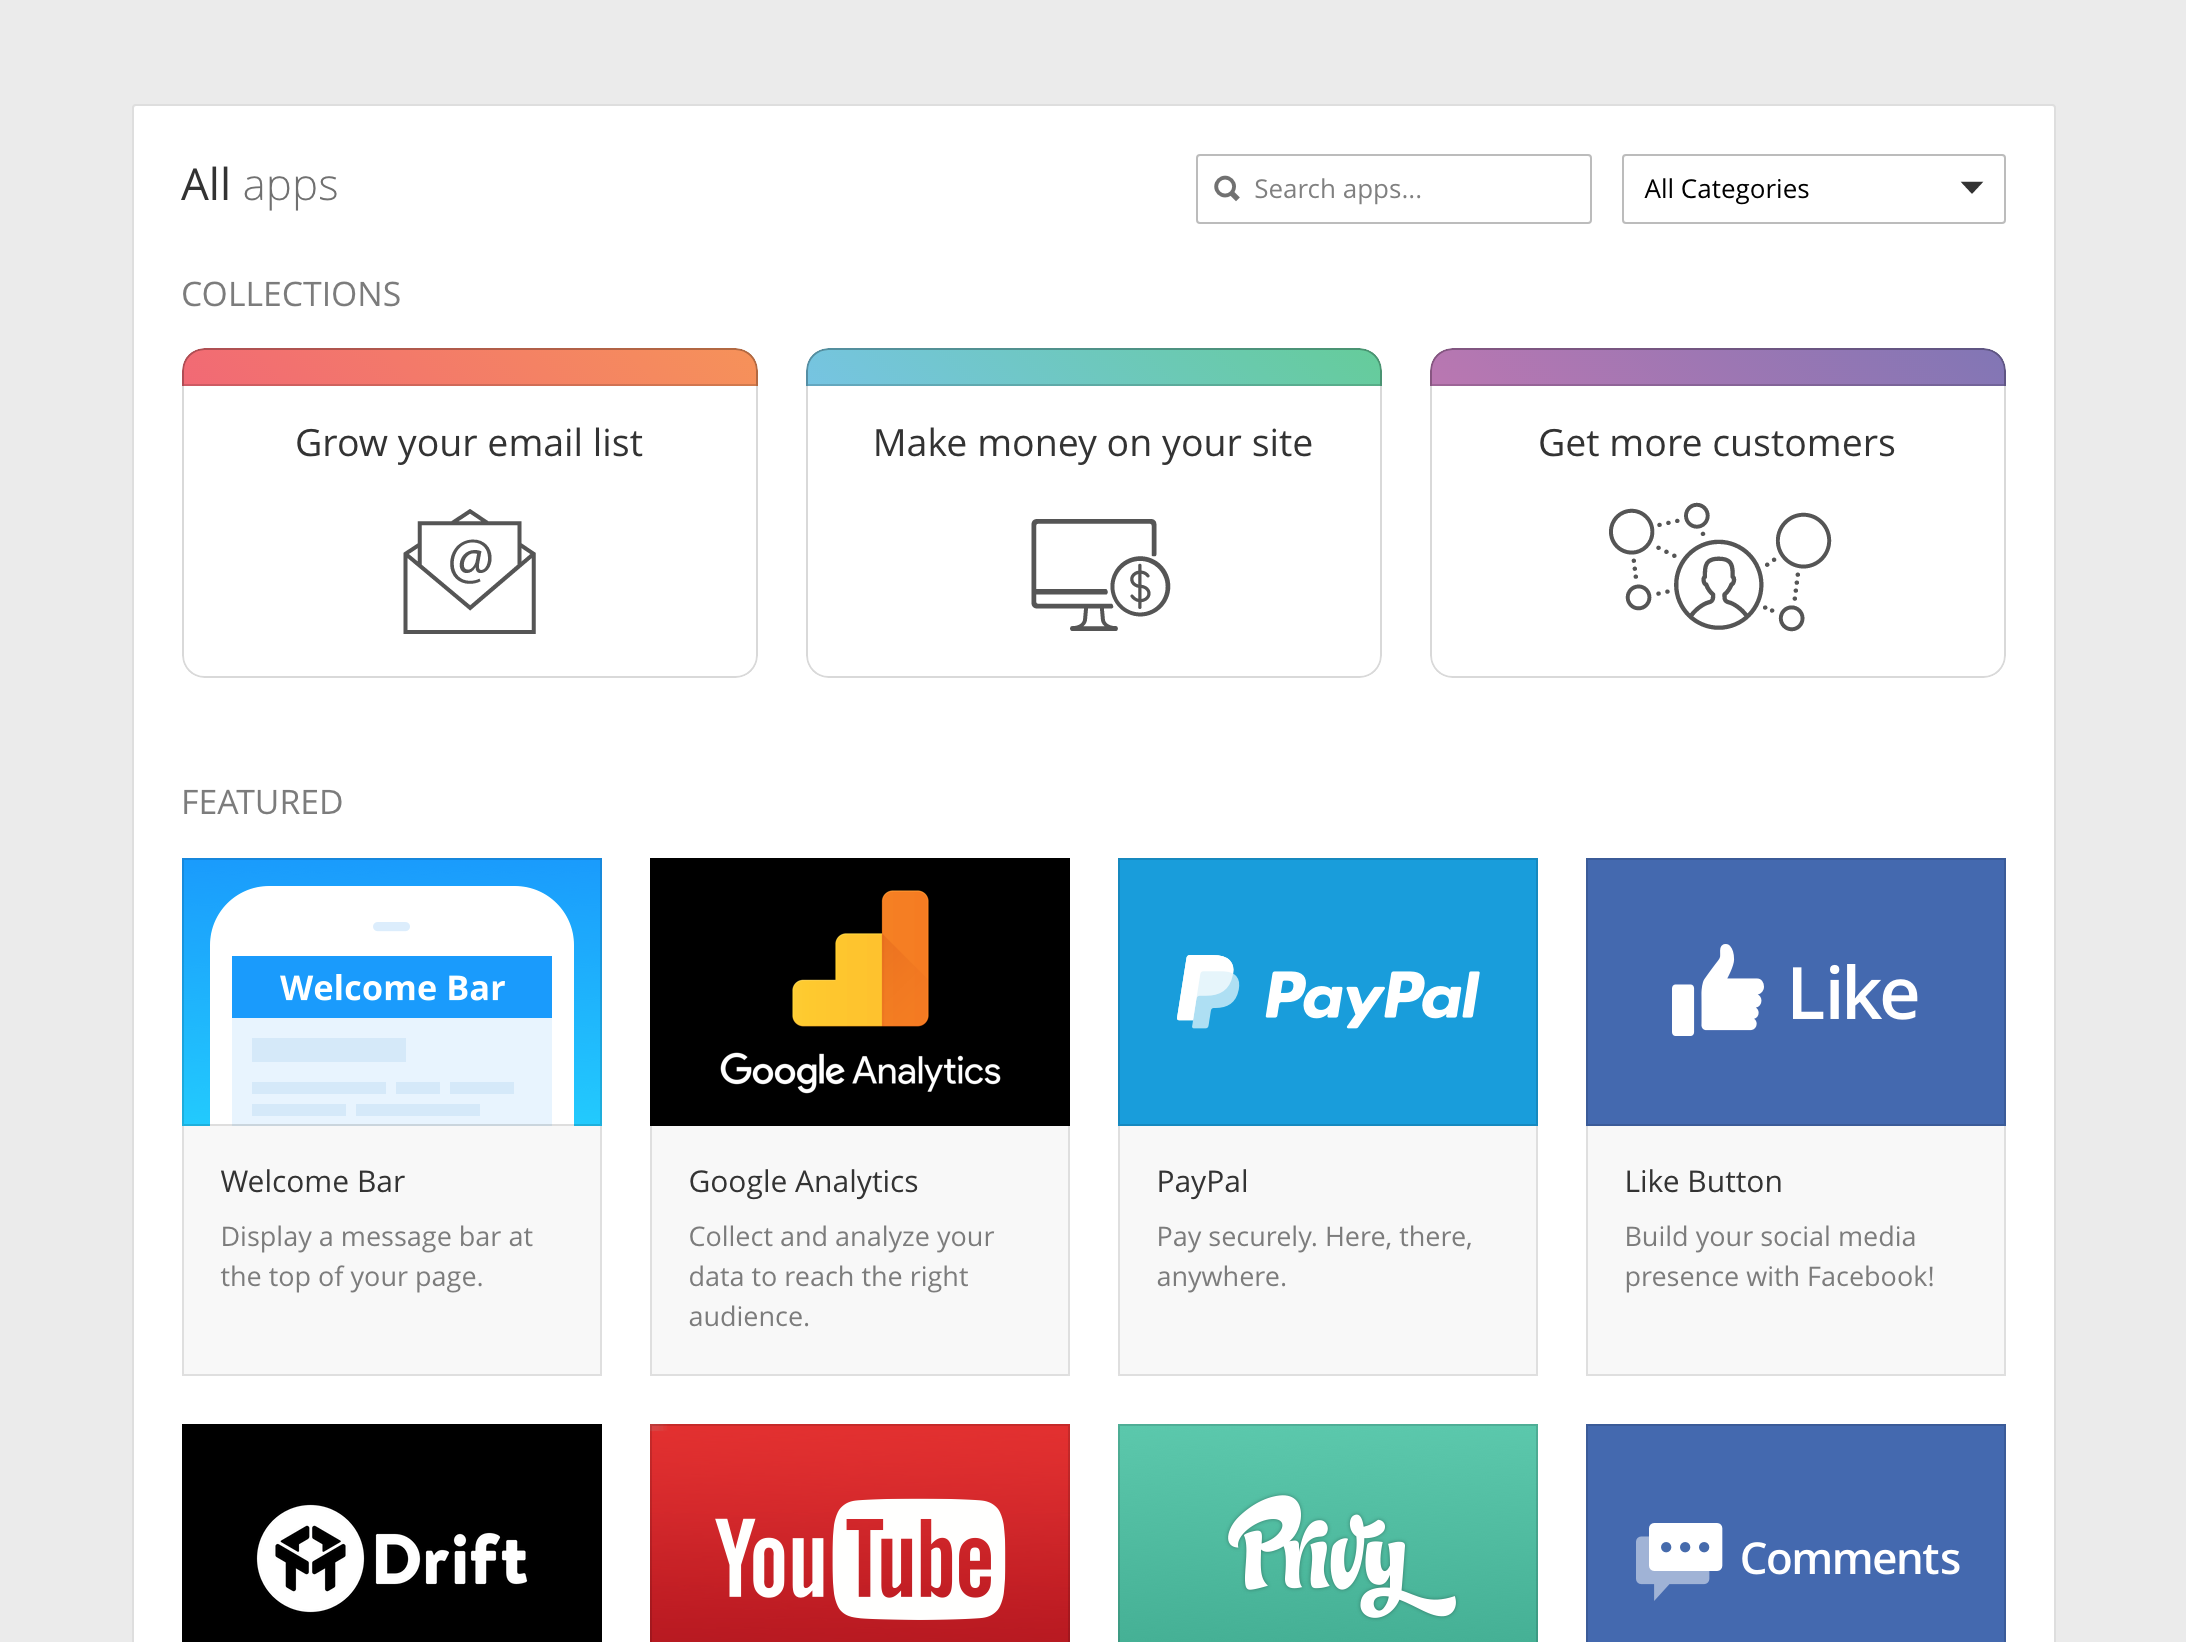The width and height of the screenshot is (2186, 1642).
Task: Click 'Build your social media presence' text
Action: tap(1779, 1256)
